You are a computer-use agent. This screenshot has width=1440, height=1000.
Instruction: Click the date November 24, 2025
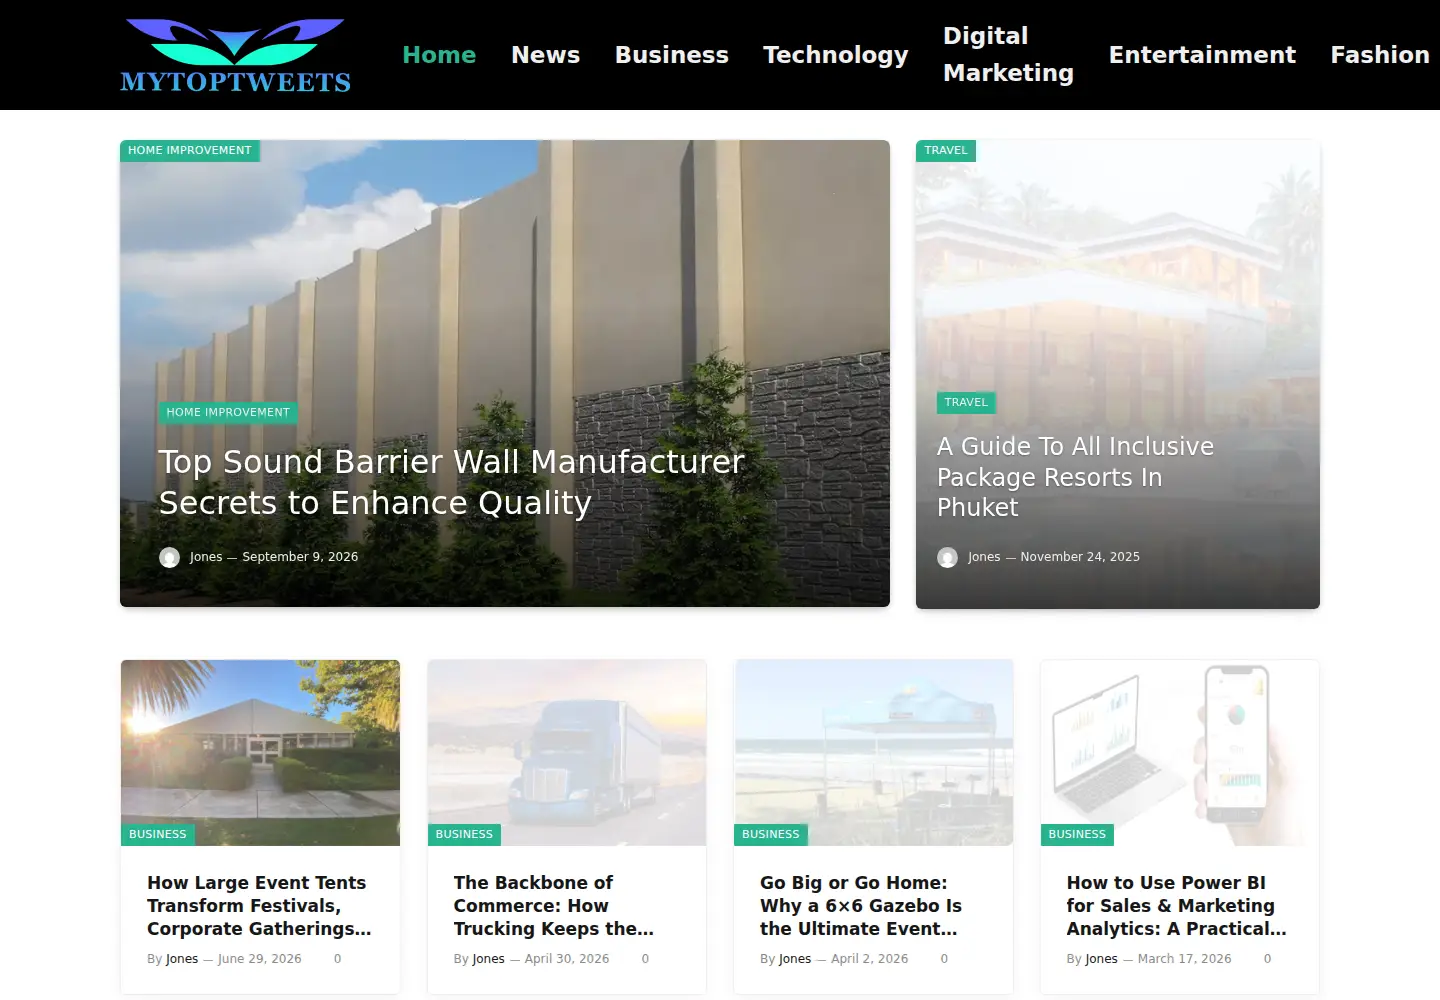coord(1080,557)
